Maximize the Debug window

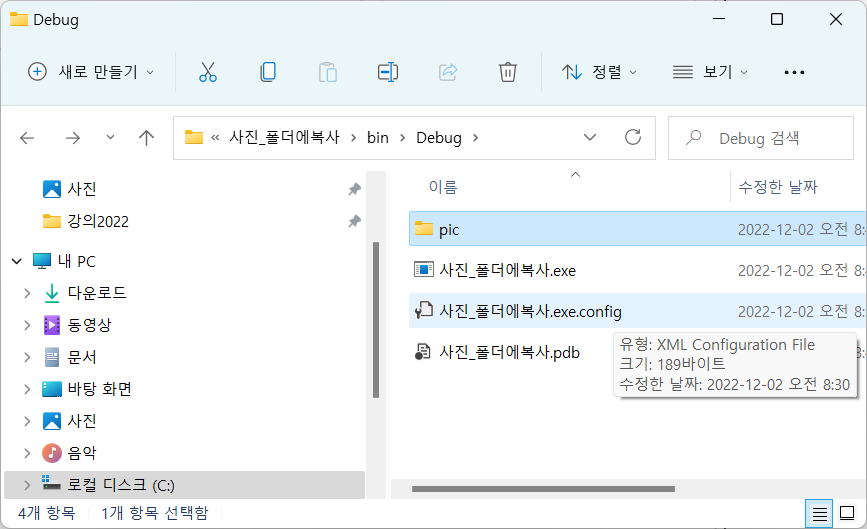777,19
